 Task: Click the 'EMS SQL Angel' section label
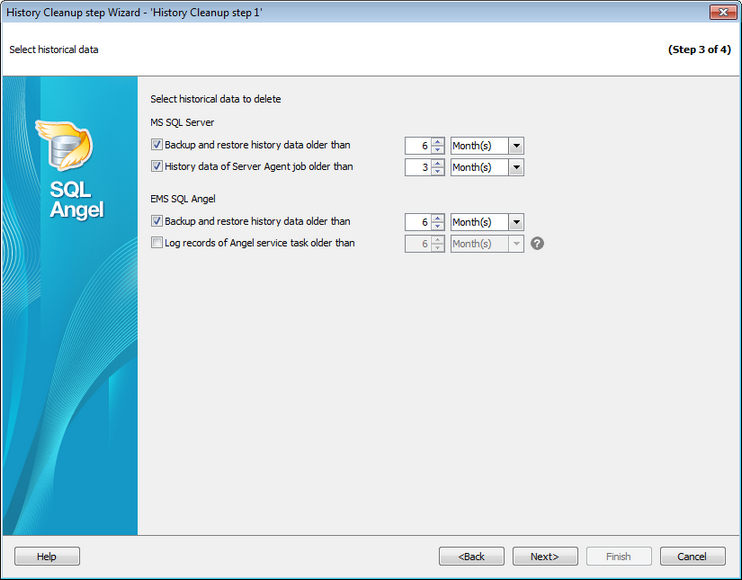(x=183, y=199)
